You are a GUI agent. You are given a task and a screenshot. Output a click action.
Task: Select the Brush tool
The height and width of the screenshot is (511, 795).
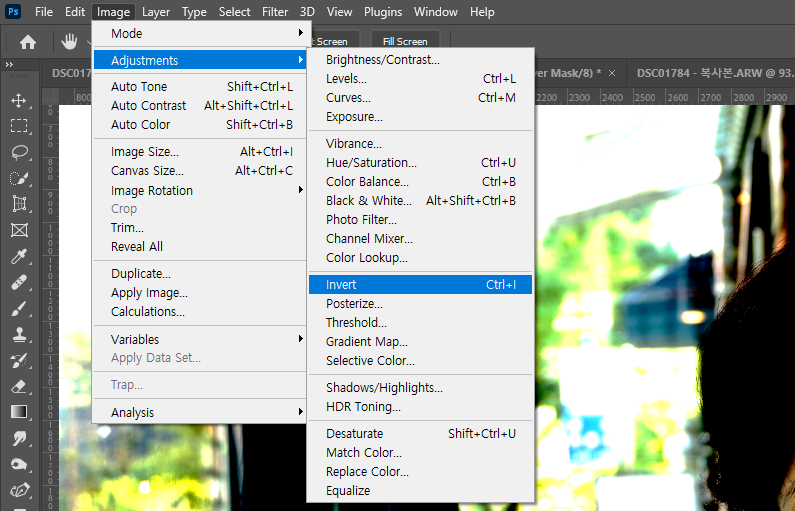point(19,308)
